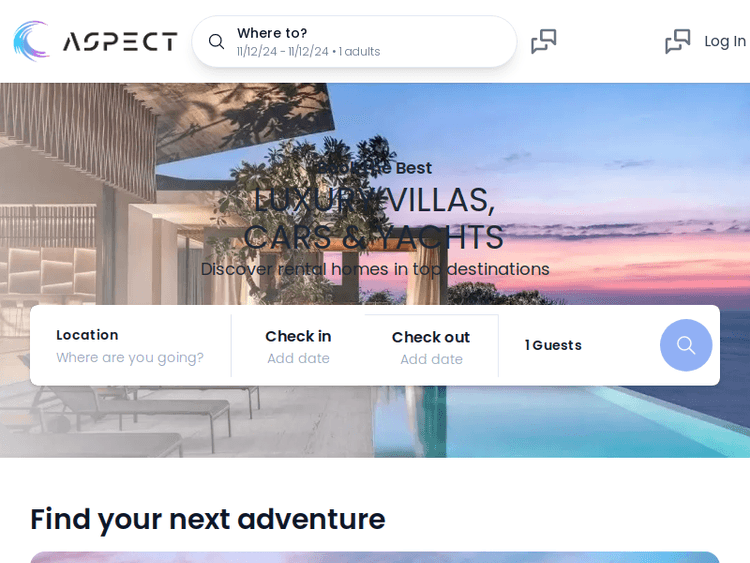750x563 pixels.
Task: Open the adventure card thumbnail below the heading
Action: tap(375, 557)
